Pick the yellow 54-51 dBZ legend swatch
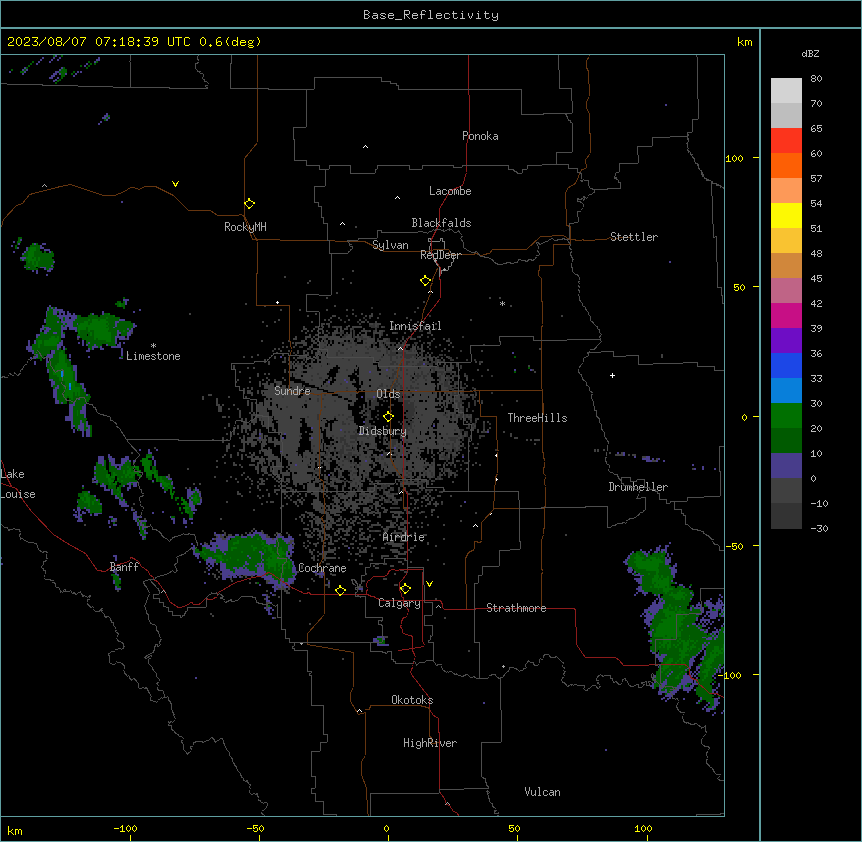Screen dimensions: 862x842 tap(786, 215)
